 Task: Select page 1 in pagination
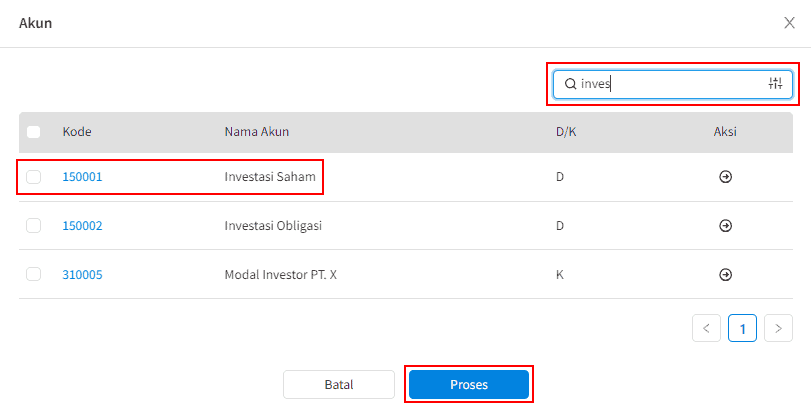pyautogui.click(x=742, y=328)
